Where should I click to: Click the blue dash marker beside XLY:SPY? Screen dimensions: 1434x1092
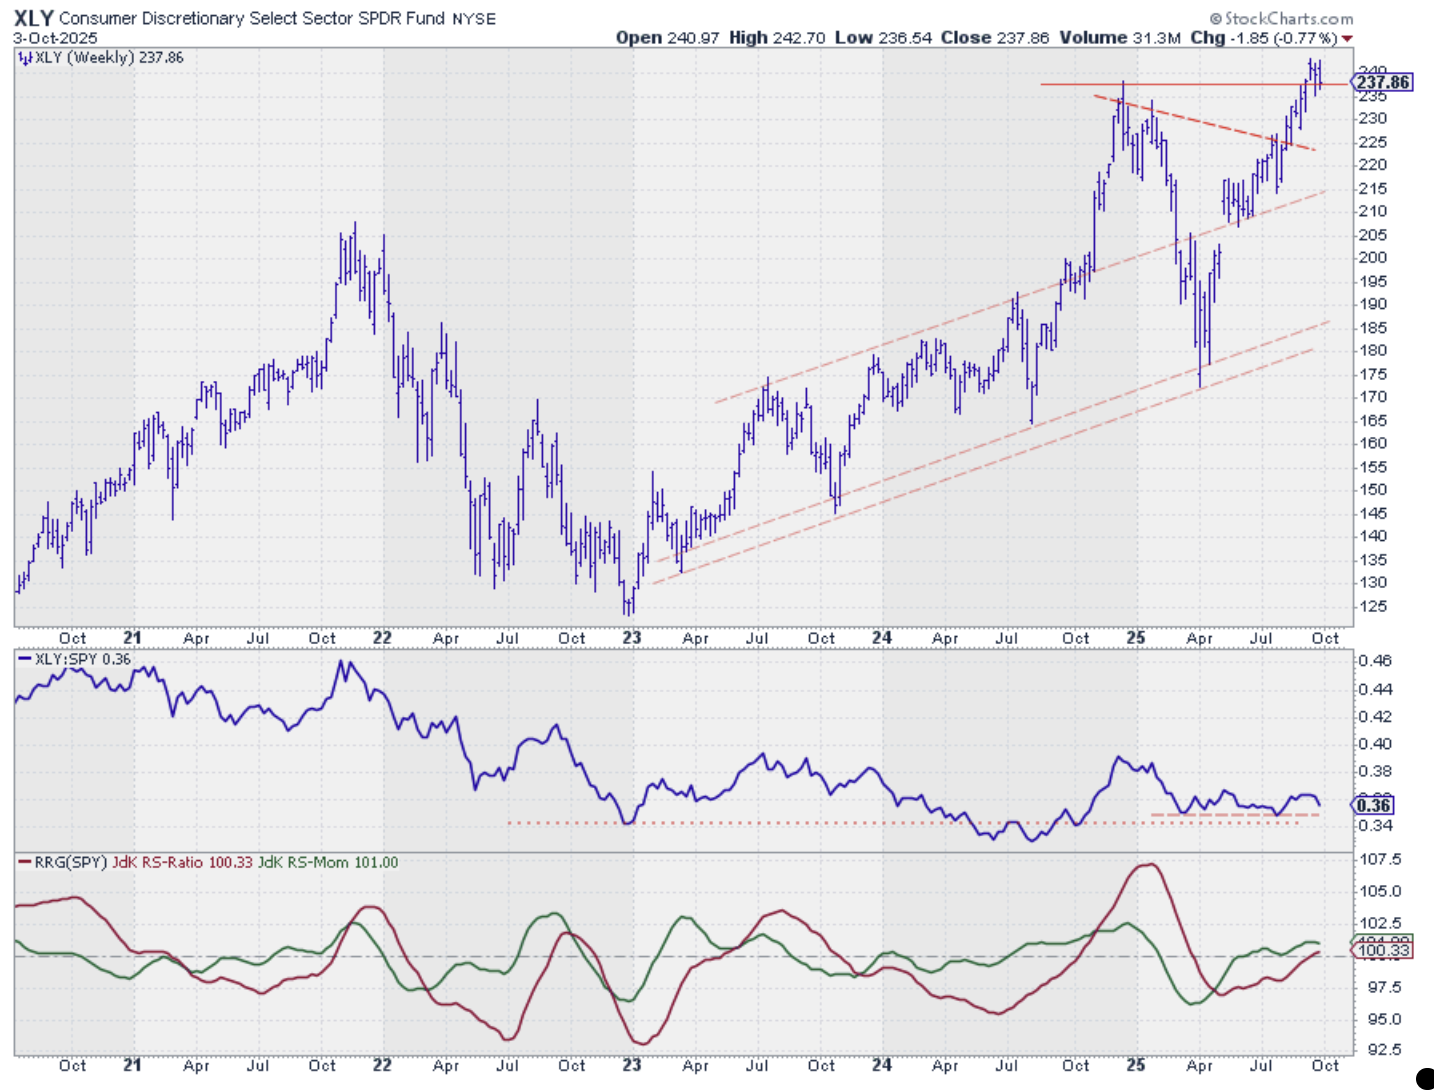tap(25, 660)
